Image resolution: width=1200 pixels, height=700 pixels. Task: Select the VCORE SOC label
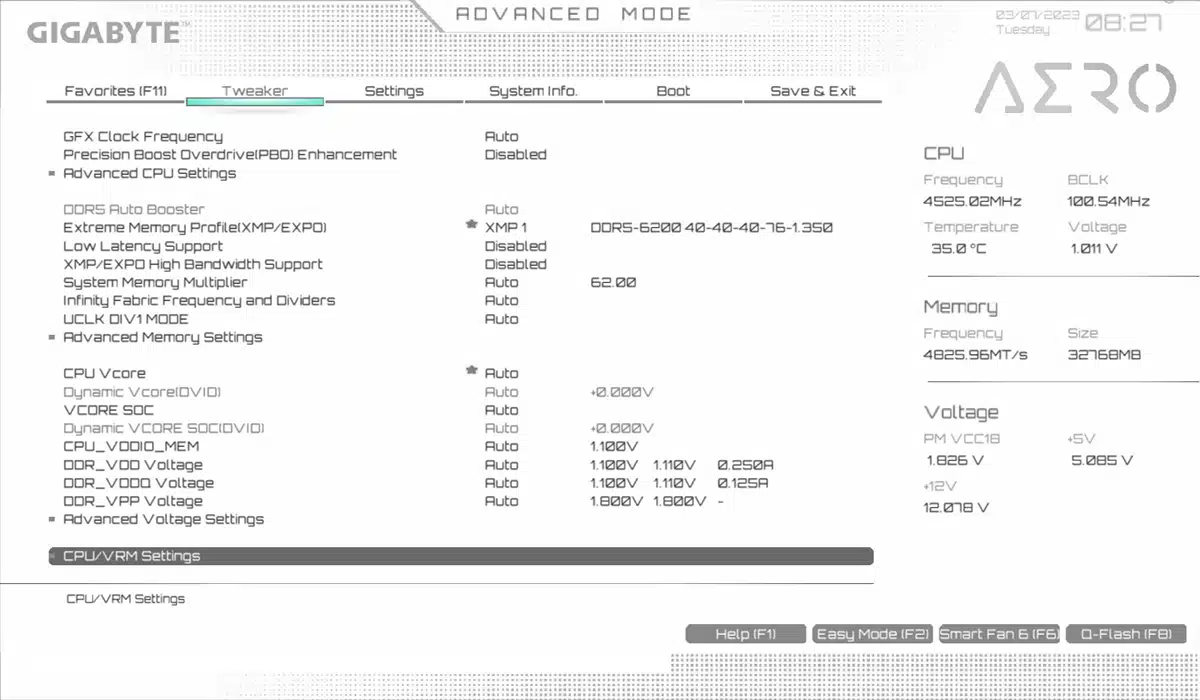108,410
